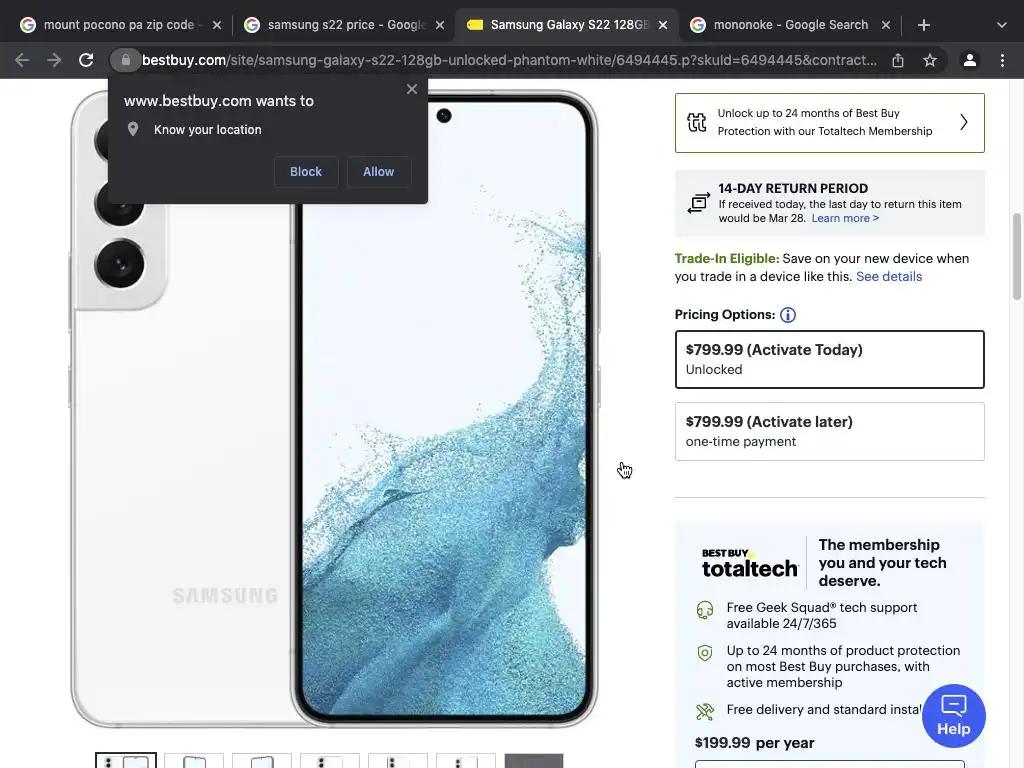
Task: Block bestbuy.com location access
Action: [306, 172]
